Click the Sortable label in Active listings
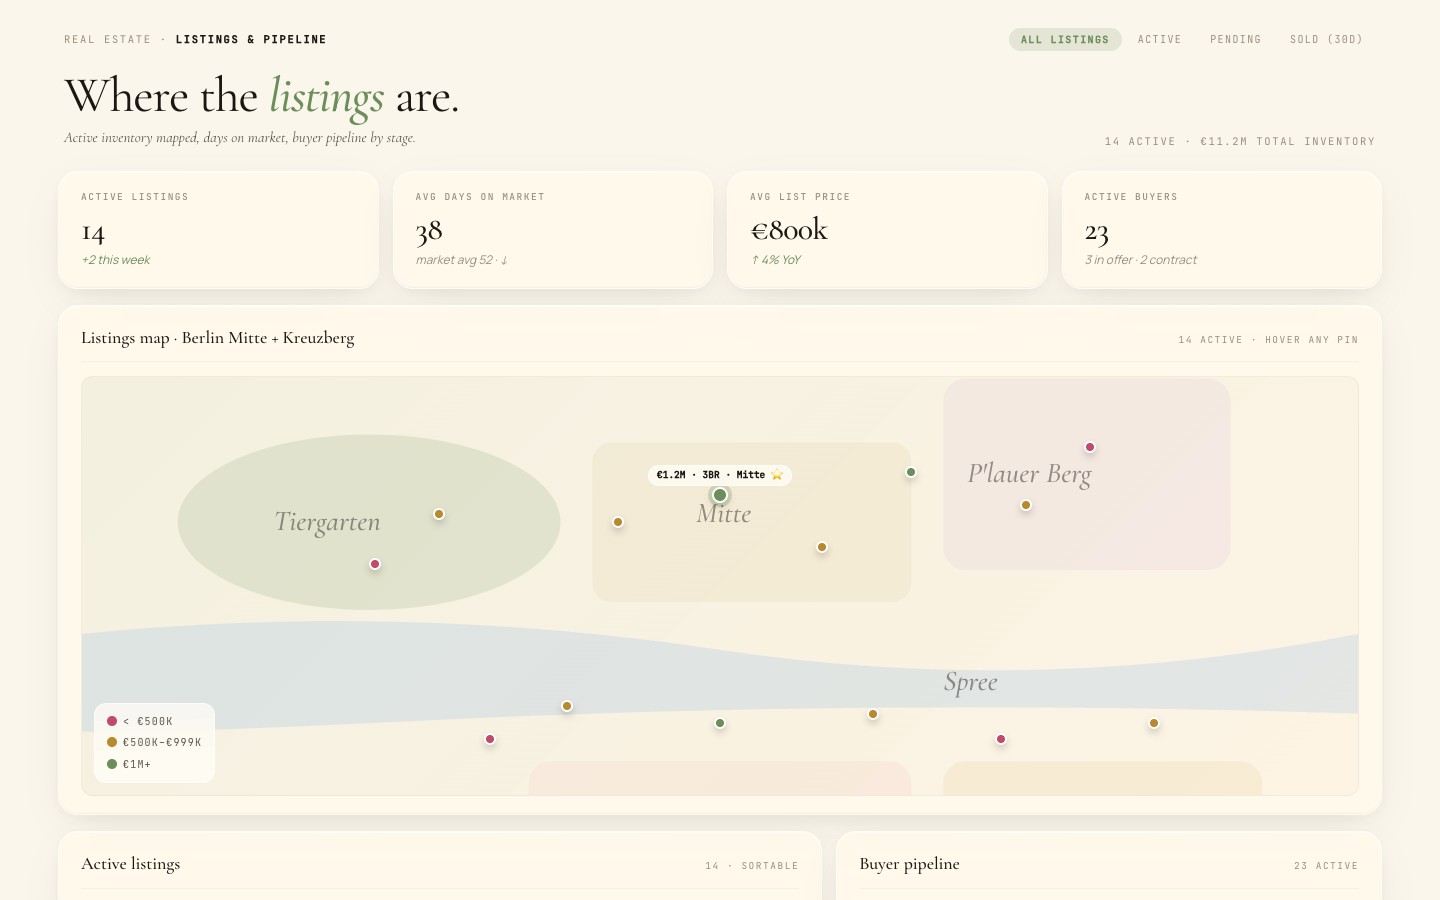 (x=770, y=866)
